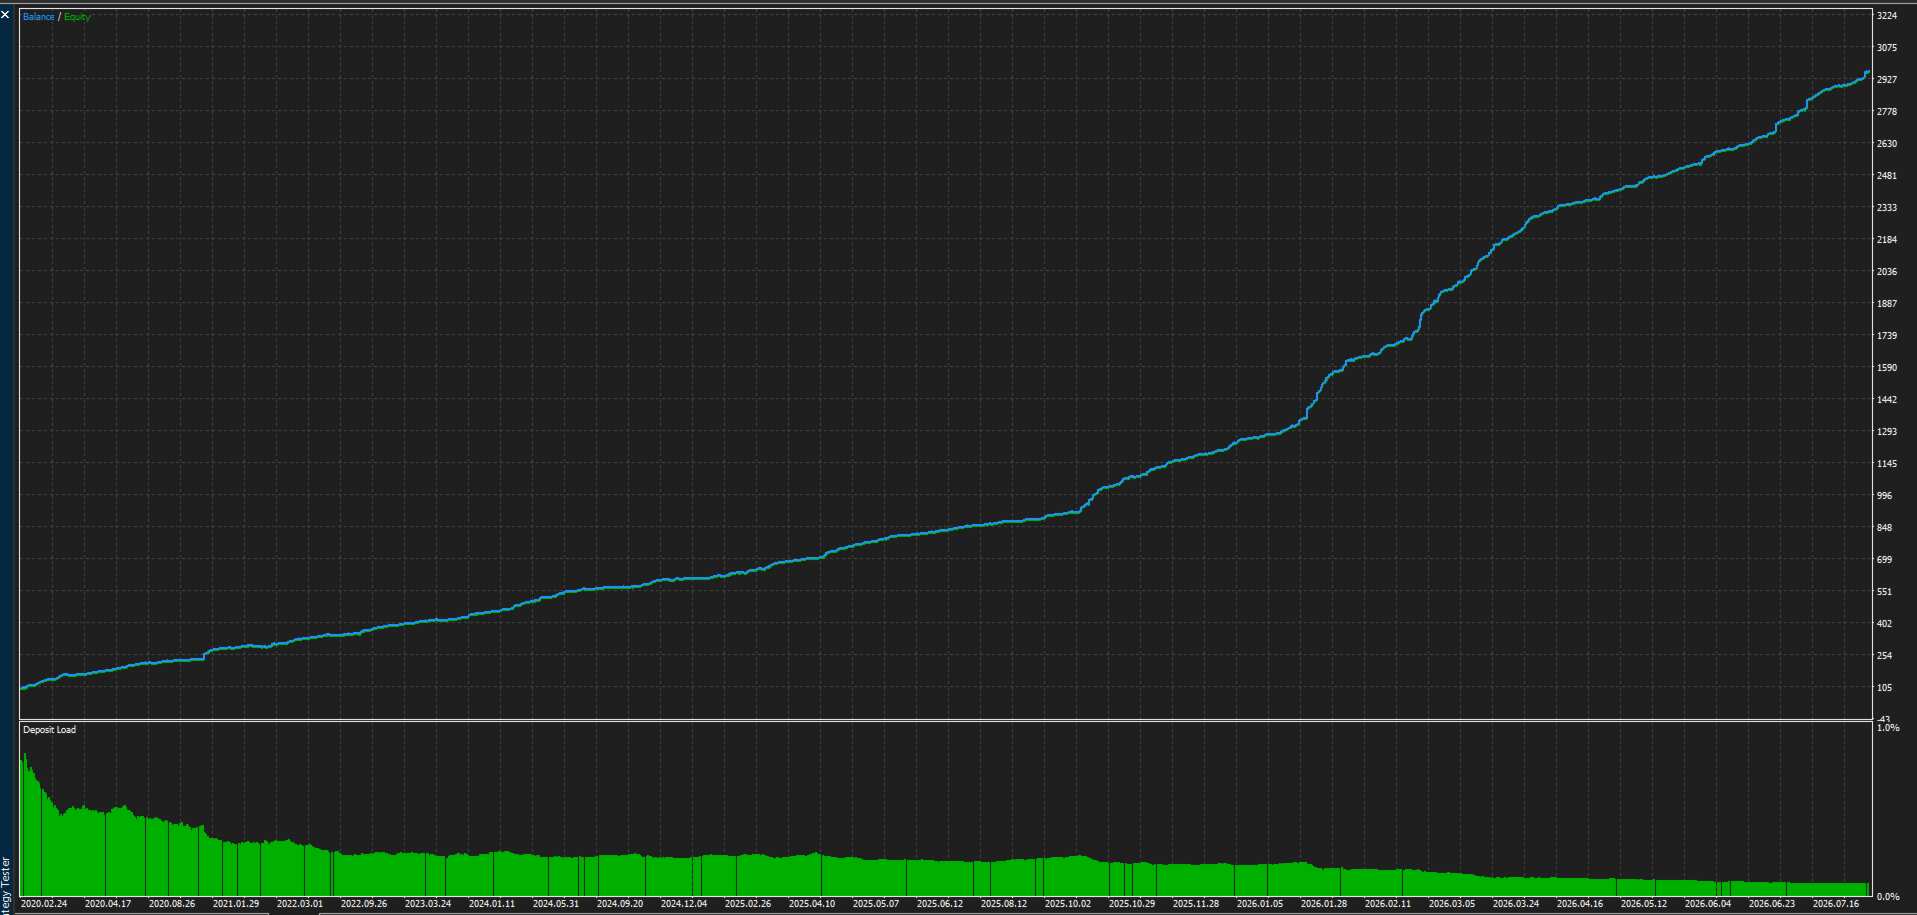Select the 2022.03.01 date label

point(300,904)
